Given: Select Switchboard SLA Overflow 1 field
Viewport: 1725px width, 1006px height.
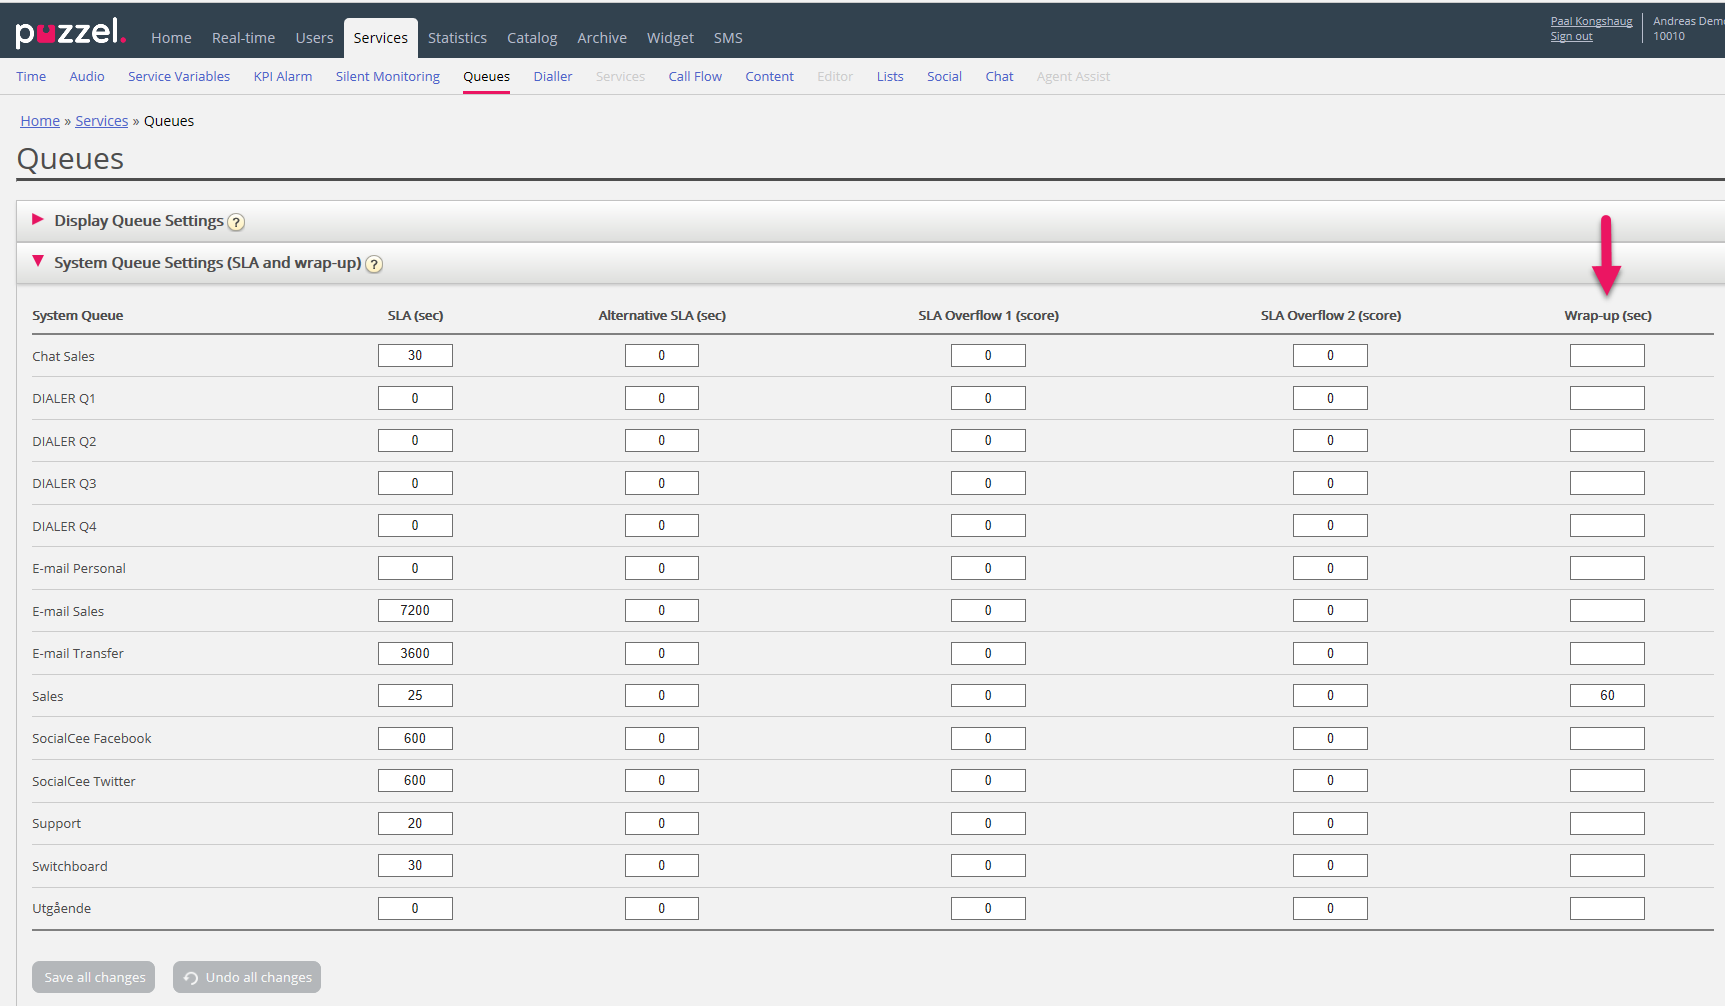Looking at the screenshot, I should coord(988,866).
